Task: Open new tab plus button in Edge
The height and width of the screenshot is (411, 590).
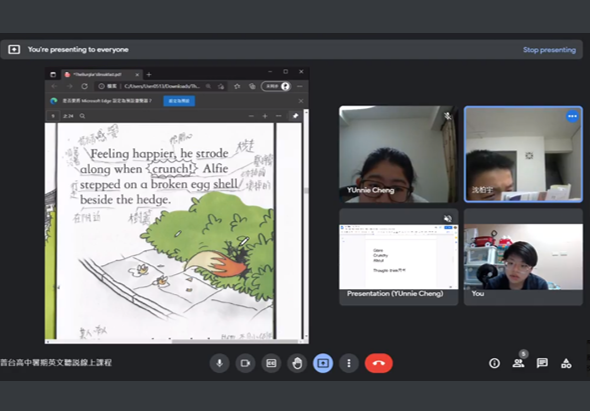Action: point(149,75)
